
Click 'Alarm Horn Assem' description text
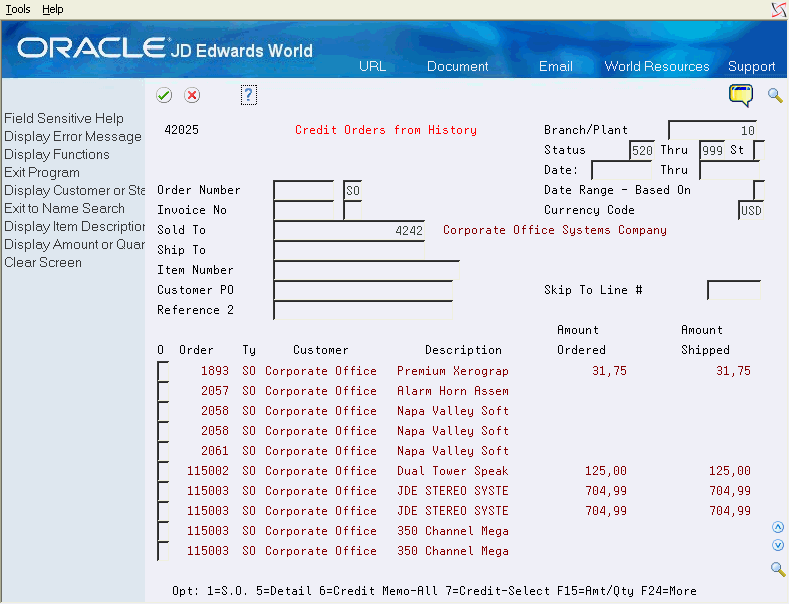[453, 391]
